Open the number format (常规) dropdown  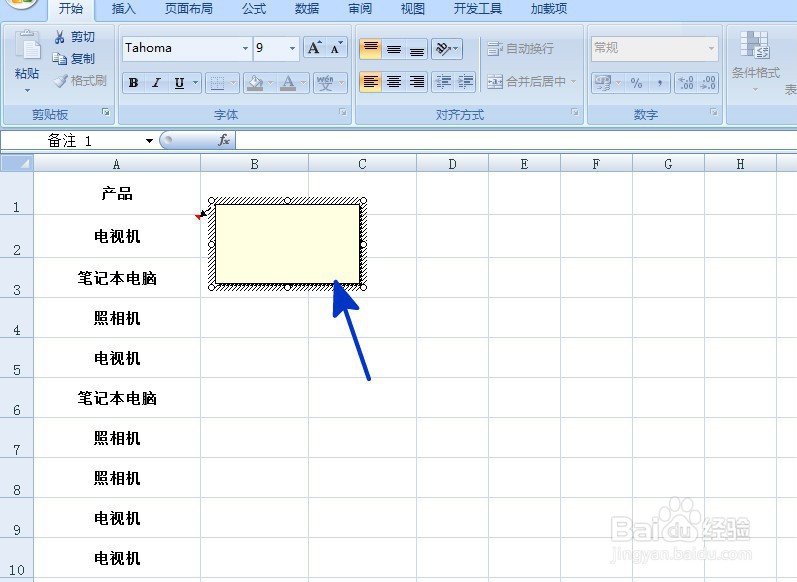711,48
